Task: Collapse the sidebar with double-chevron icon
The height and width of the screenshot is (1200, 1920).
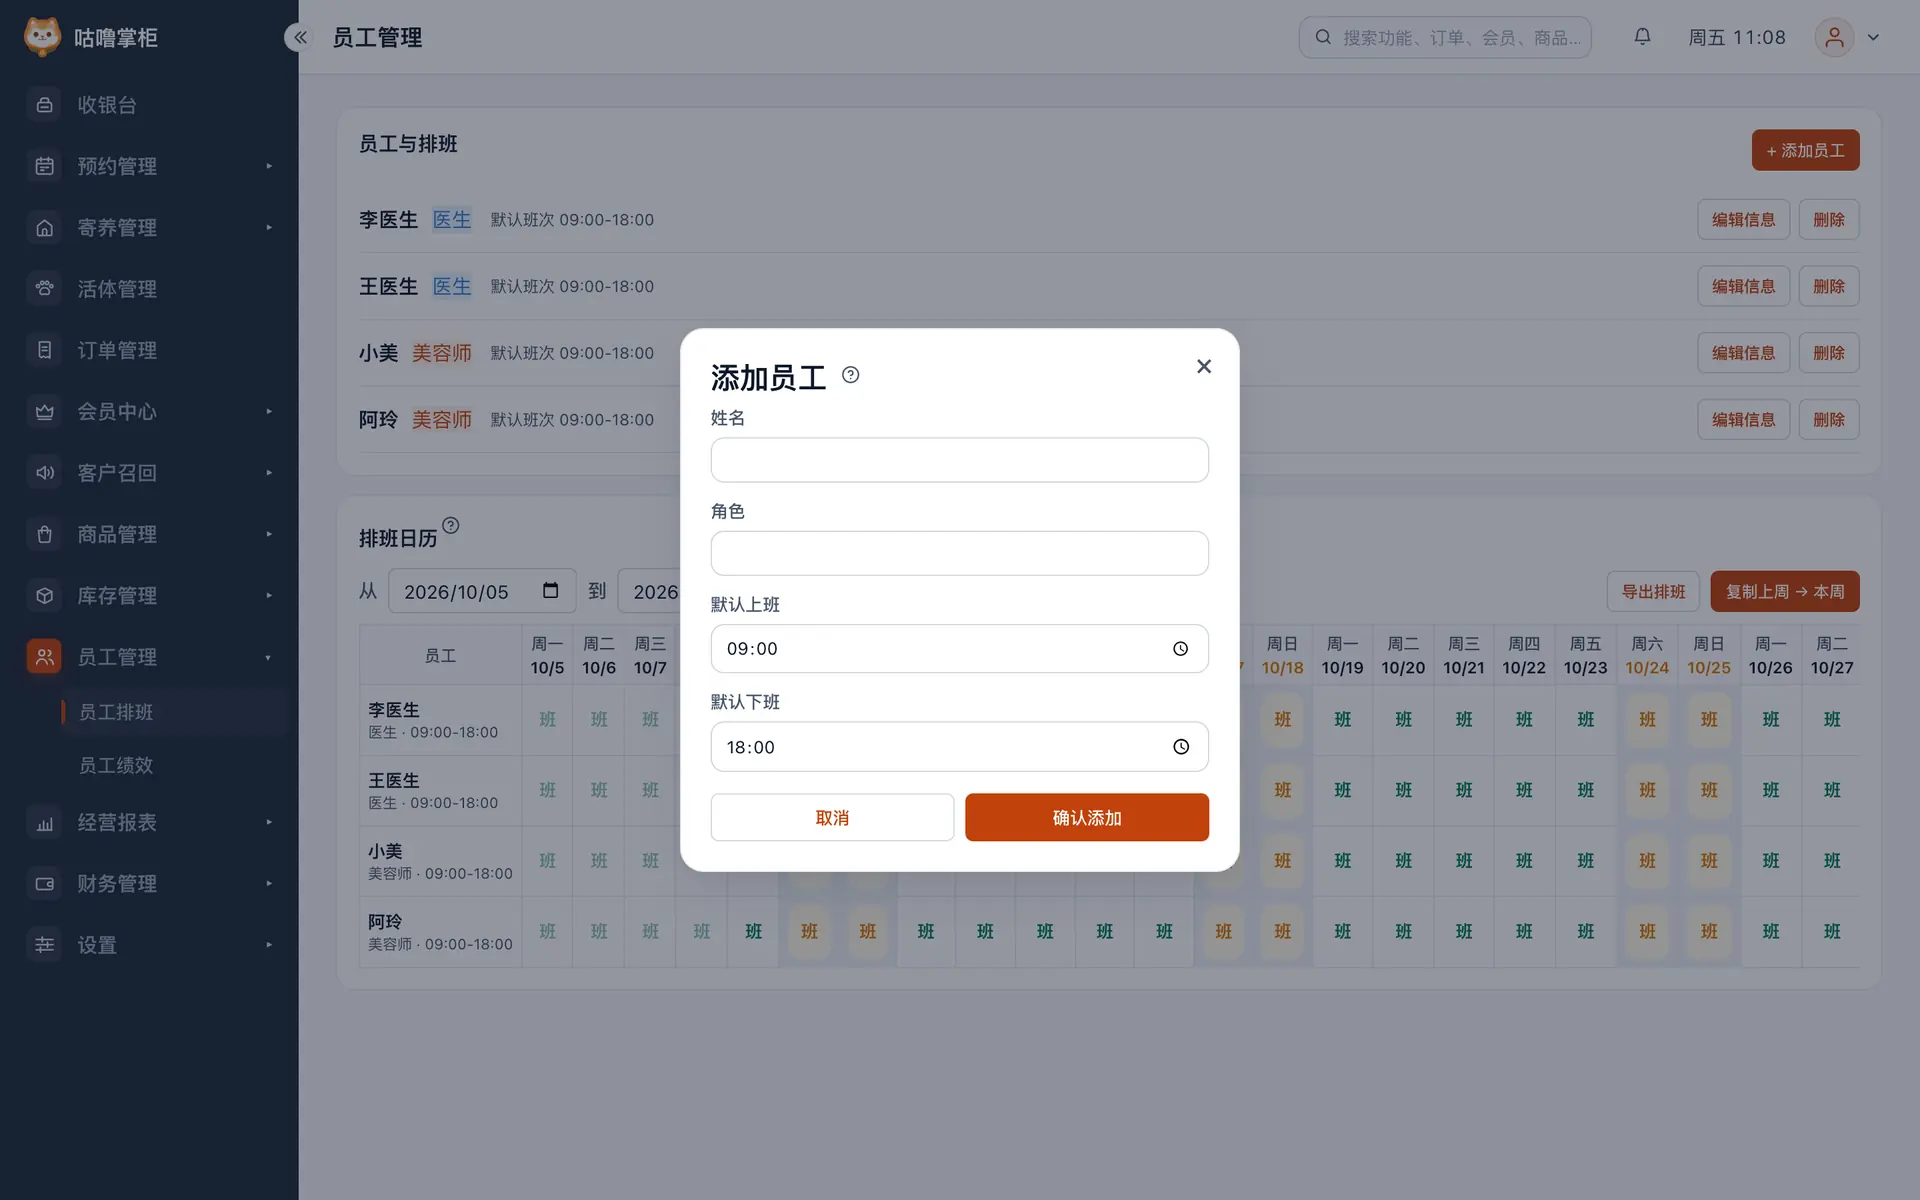Action: [x=299, y=37]
